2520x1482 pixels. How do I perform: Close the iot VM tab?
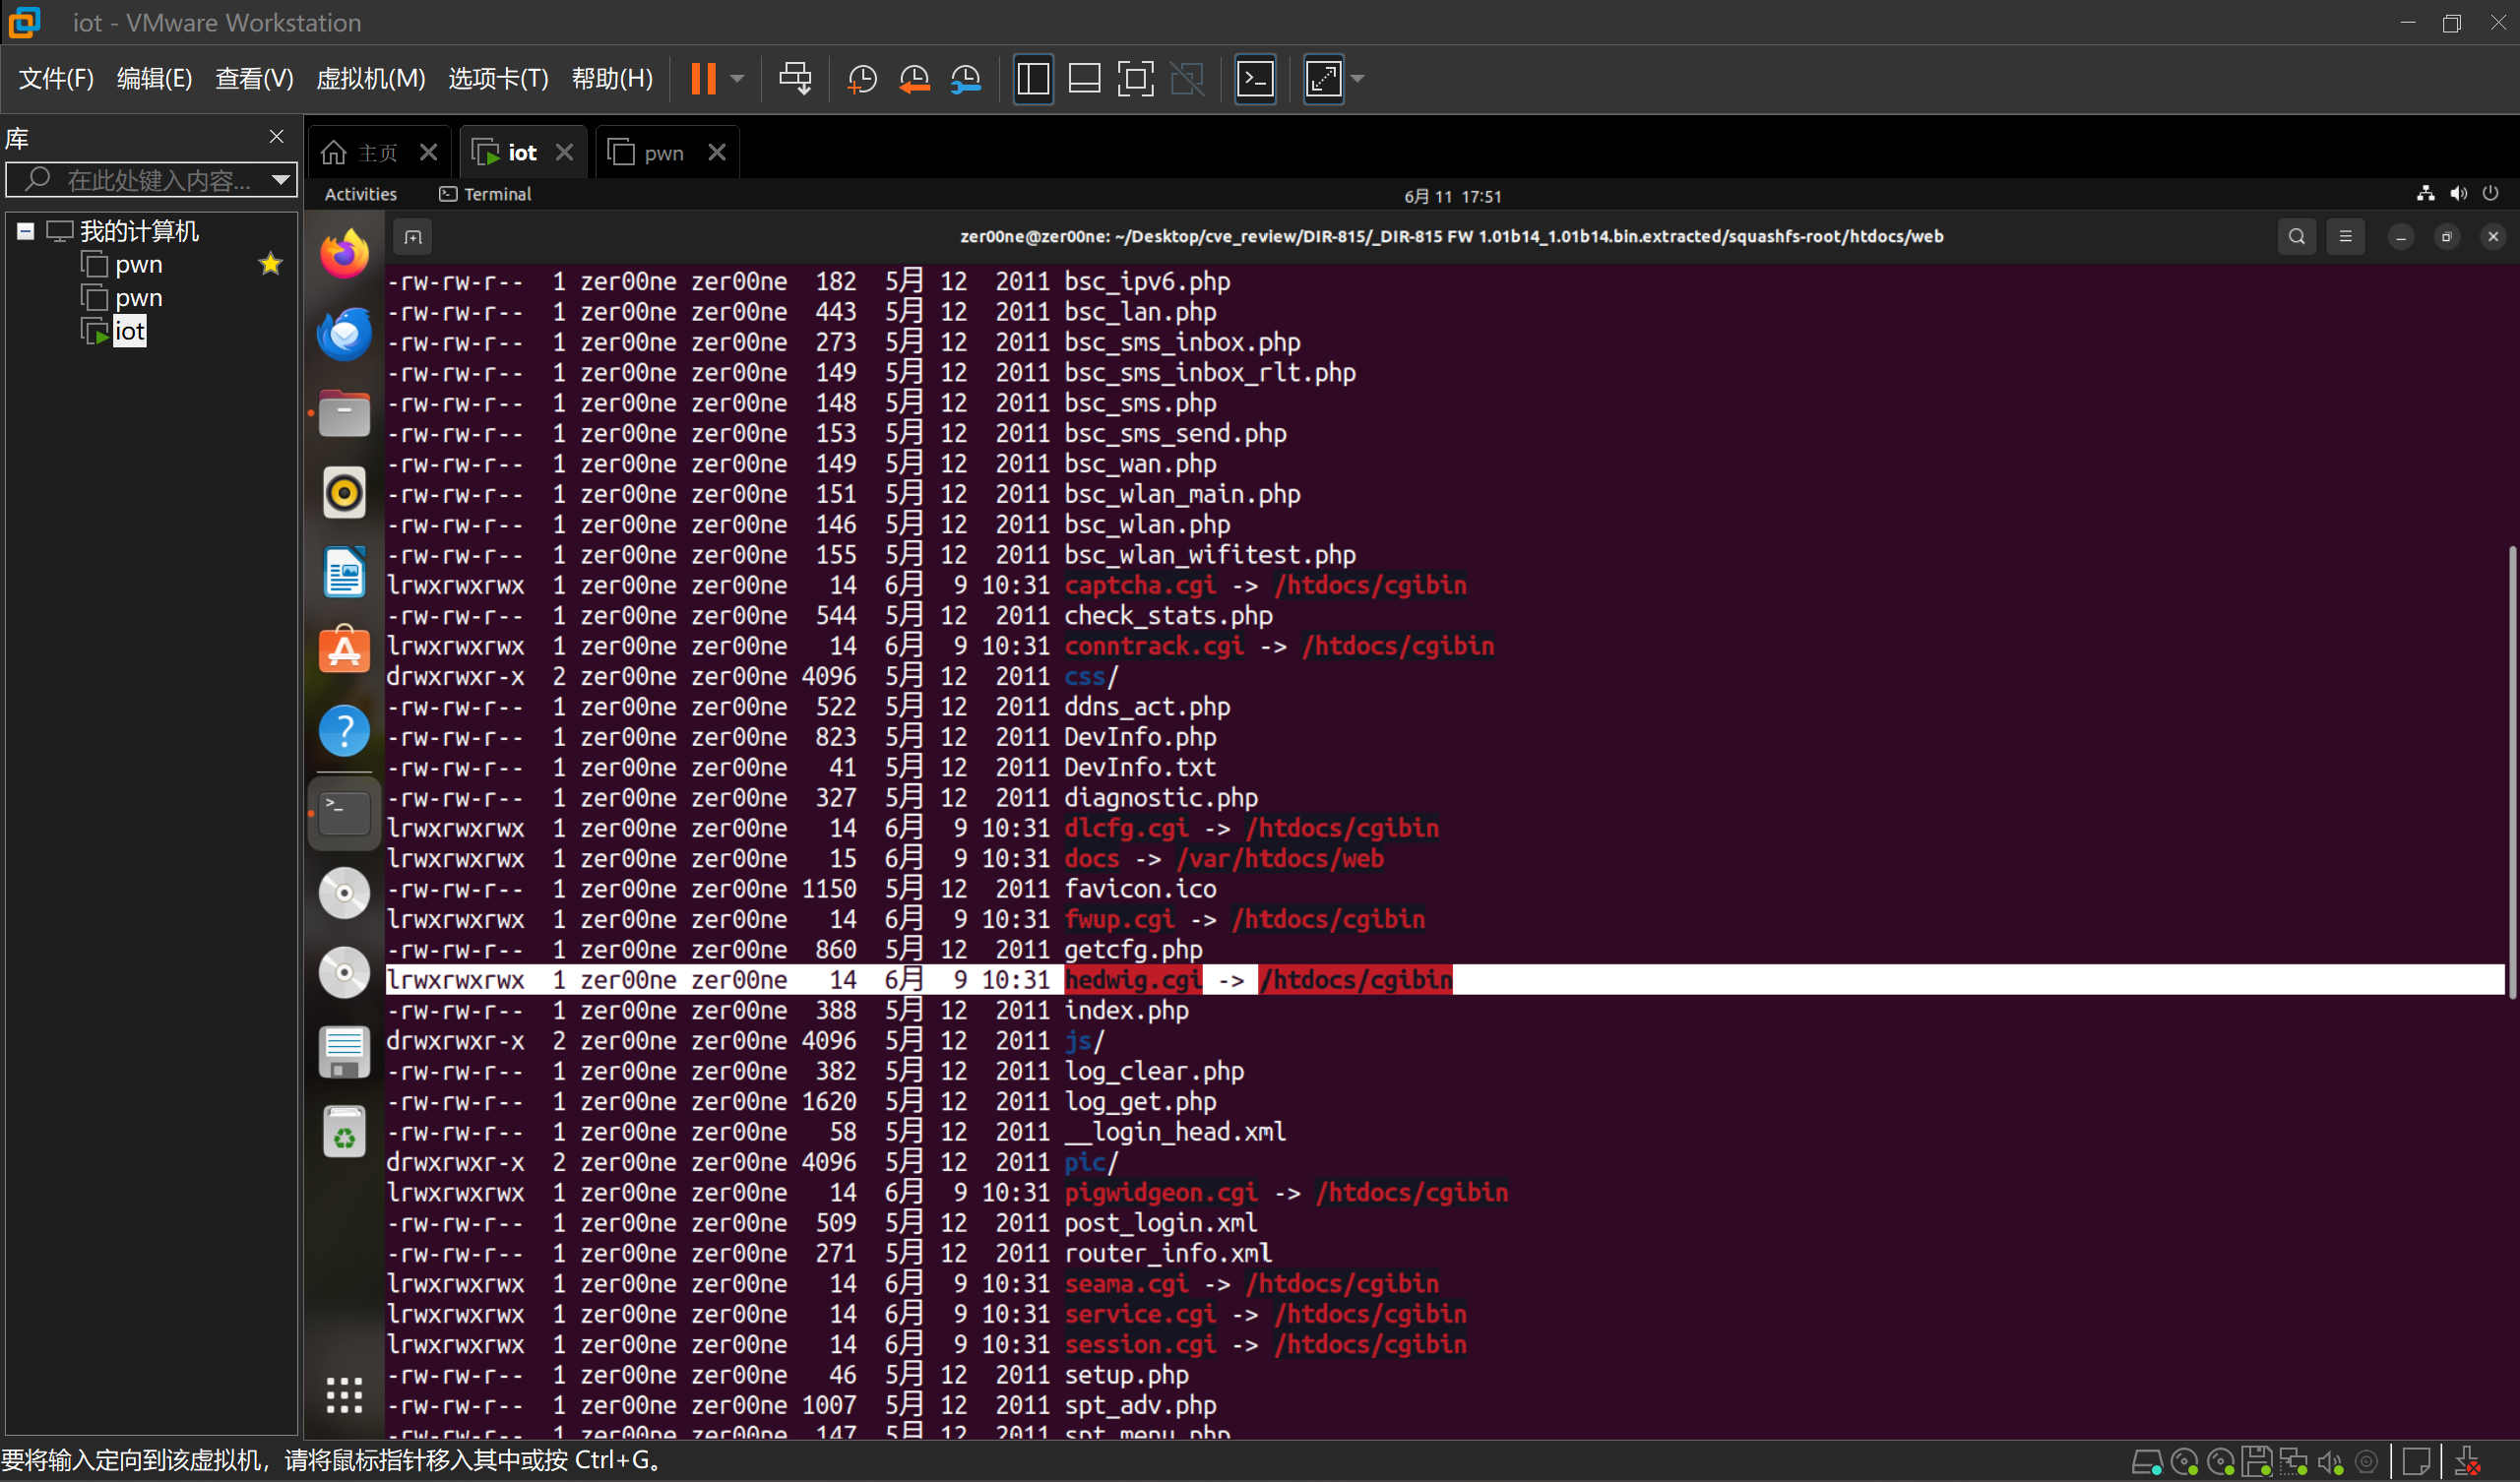point(564,152)
